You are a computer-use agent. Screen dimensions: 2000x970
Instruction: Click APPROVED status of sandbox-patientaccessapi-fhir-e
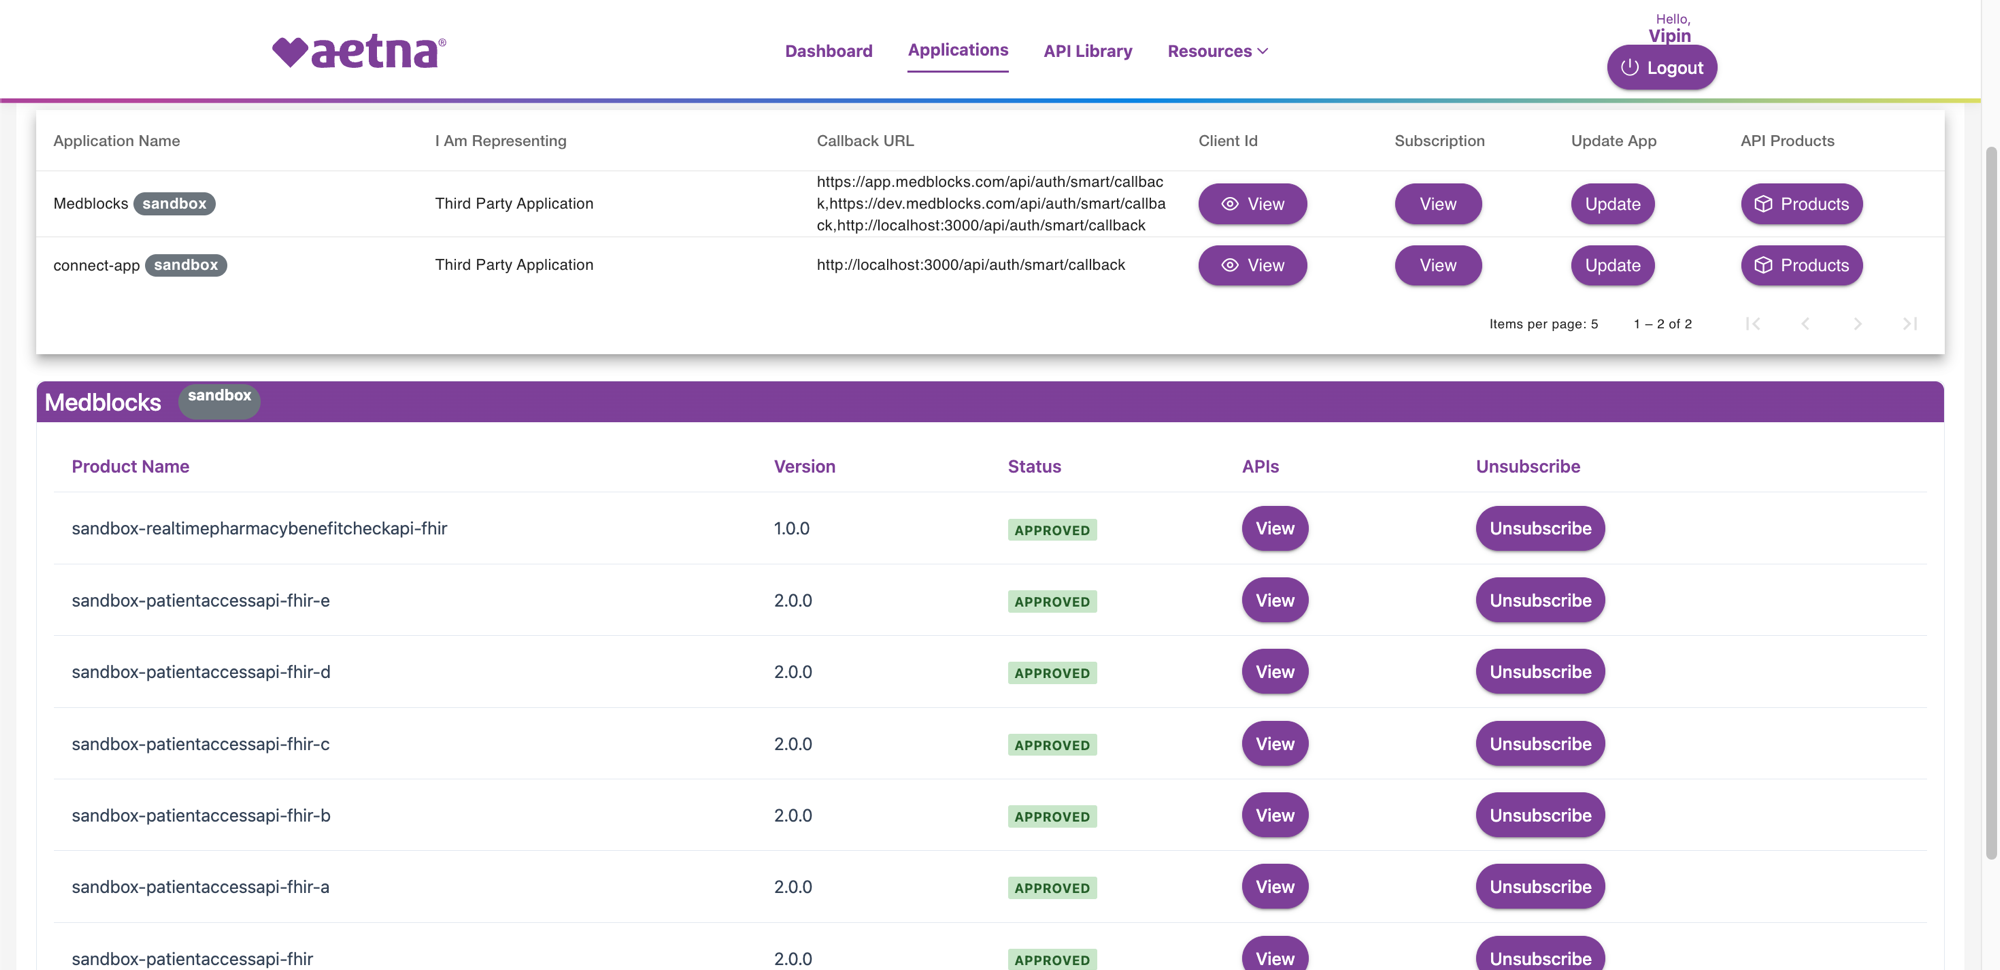click(x=1052, y=601)
